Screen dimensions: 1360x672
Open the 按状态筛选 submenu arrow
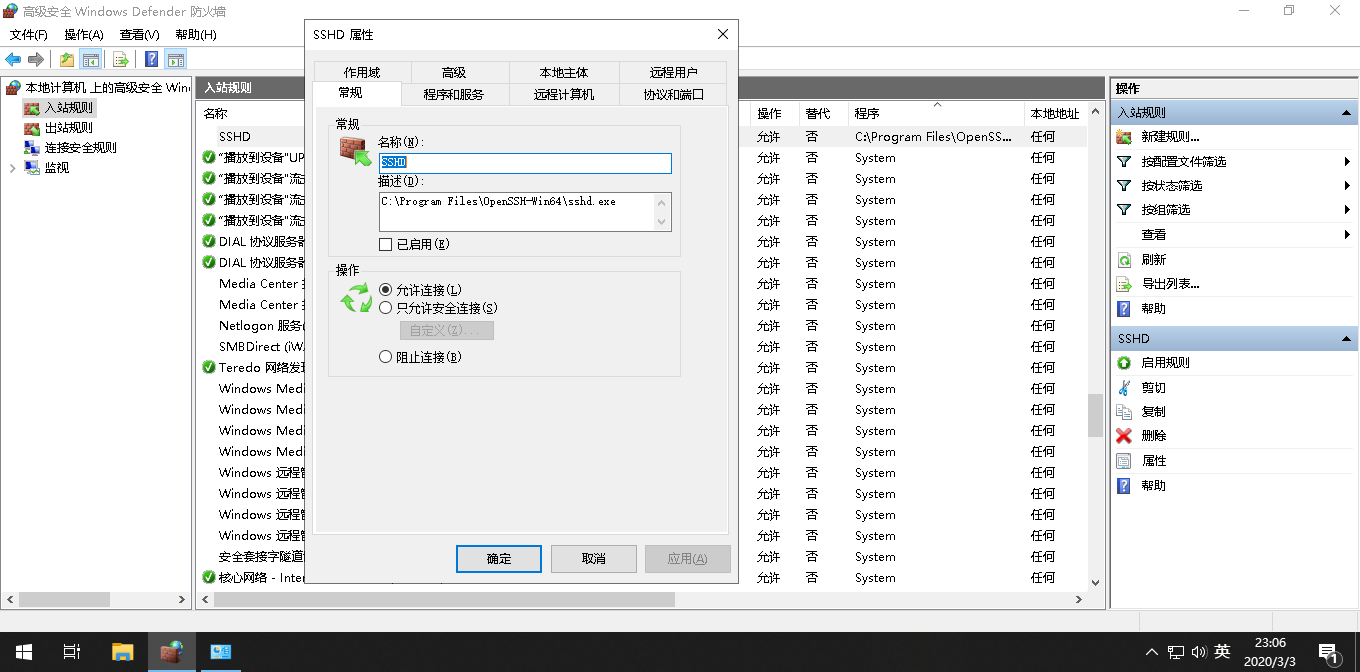click(x=1348, y=186)
